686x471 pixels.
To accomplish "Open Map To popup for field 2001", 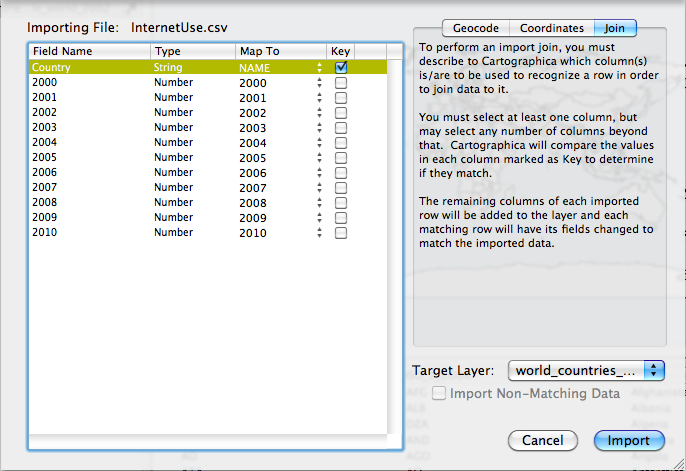I will tap(319, 98).
